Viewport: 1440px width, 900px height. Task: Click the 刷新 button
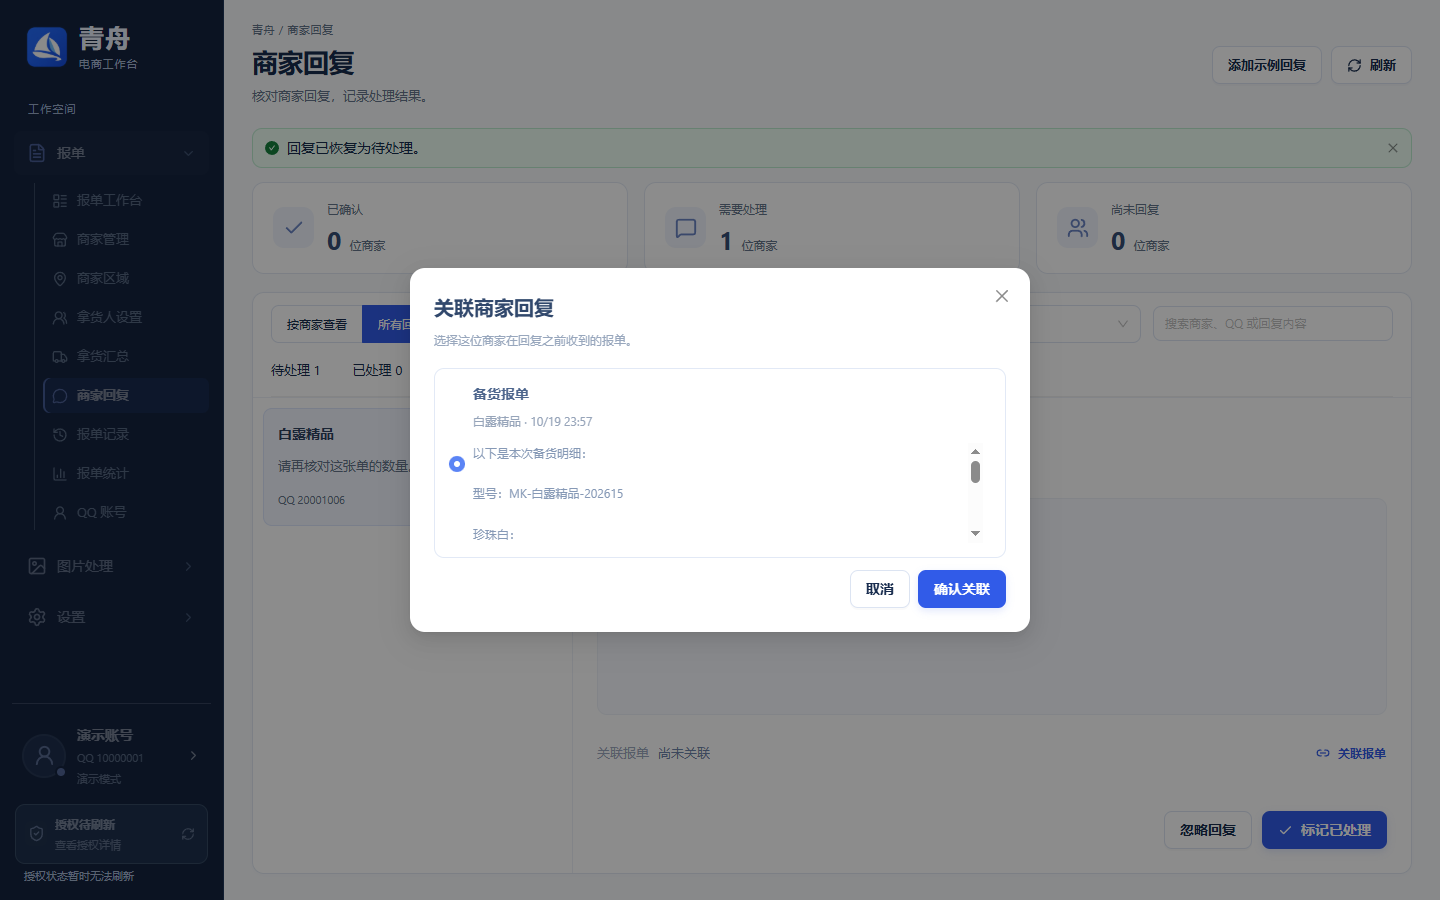[1371, 65]
